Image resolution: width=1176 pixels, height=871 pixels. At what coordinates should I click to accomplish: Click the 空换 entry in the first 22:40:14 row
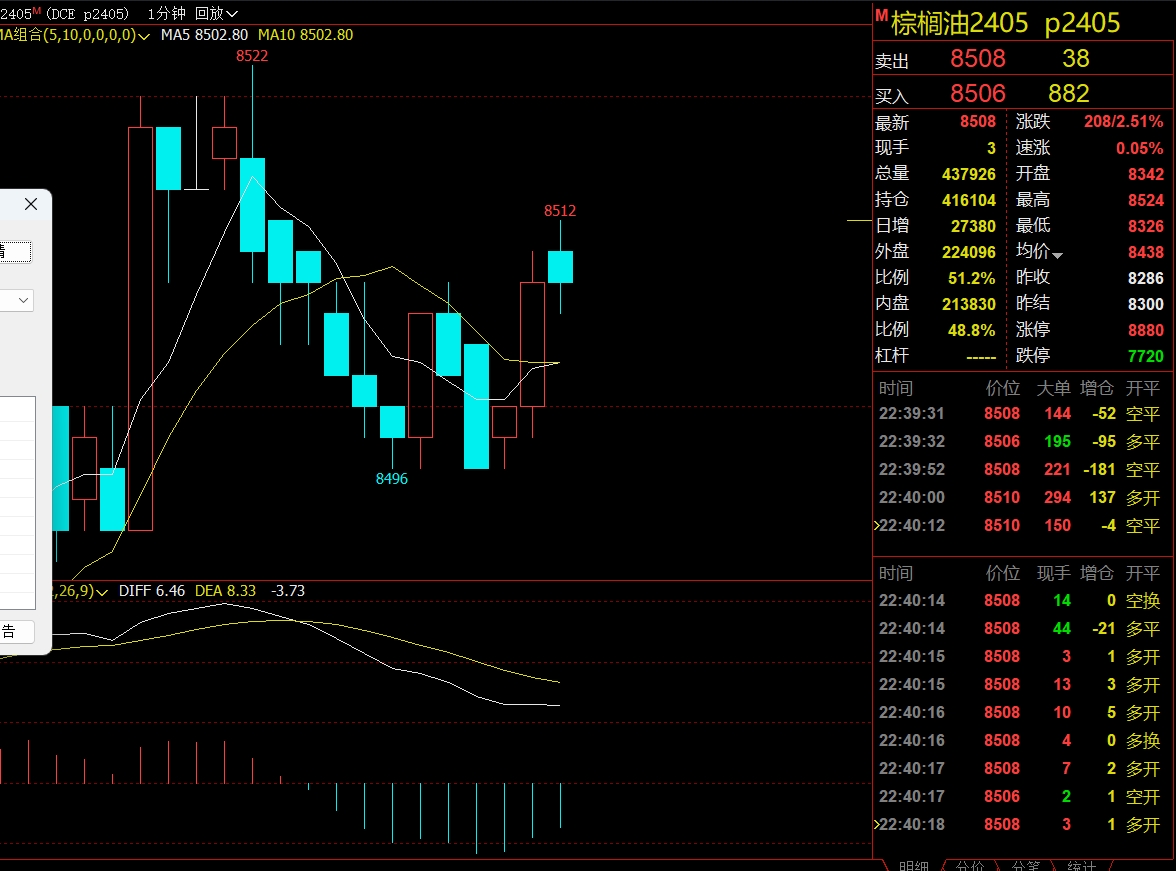(1143, 600)
